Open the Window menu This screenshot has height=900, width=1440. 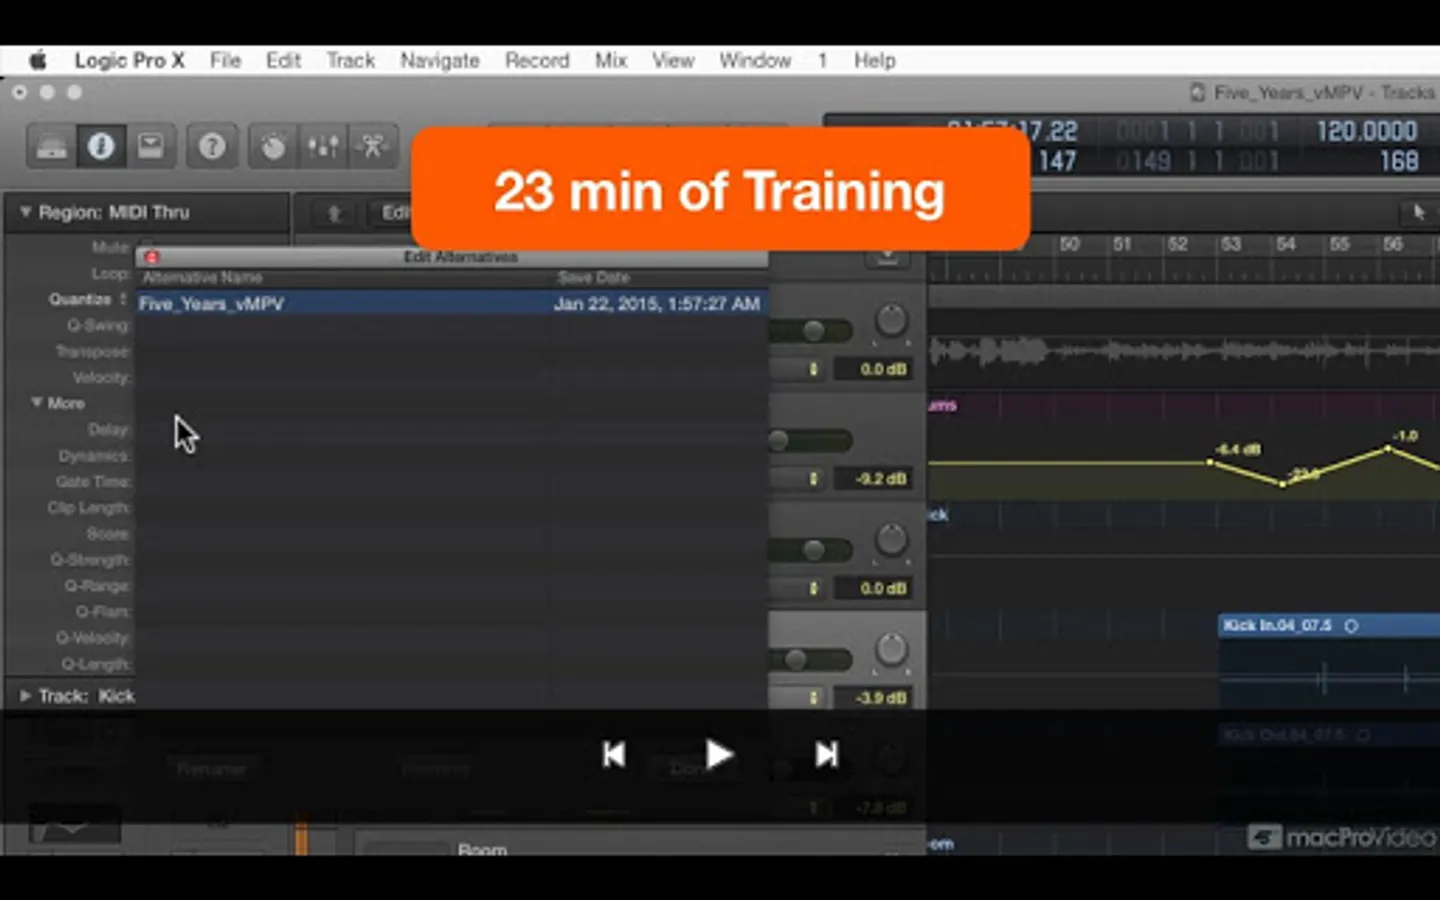pyautogui.click(x=755, y=61)
